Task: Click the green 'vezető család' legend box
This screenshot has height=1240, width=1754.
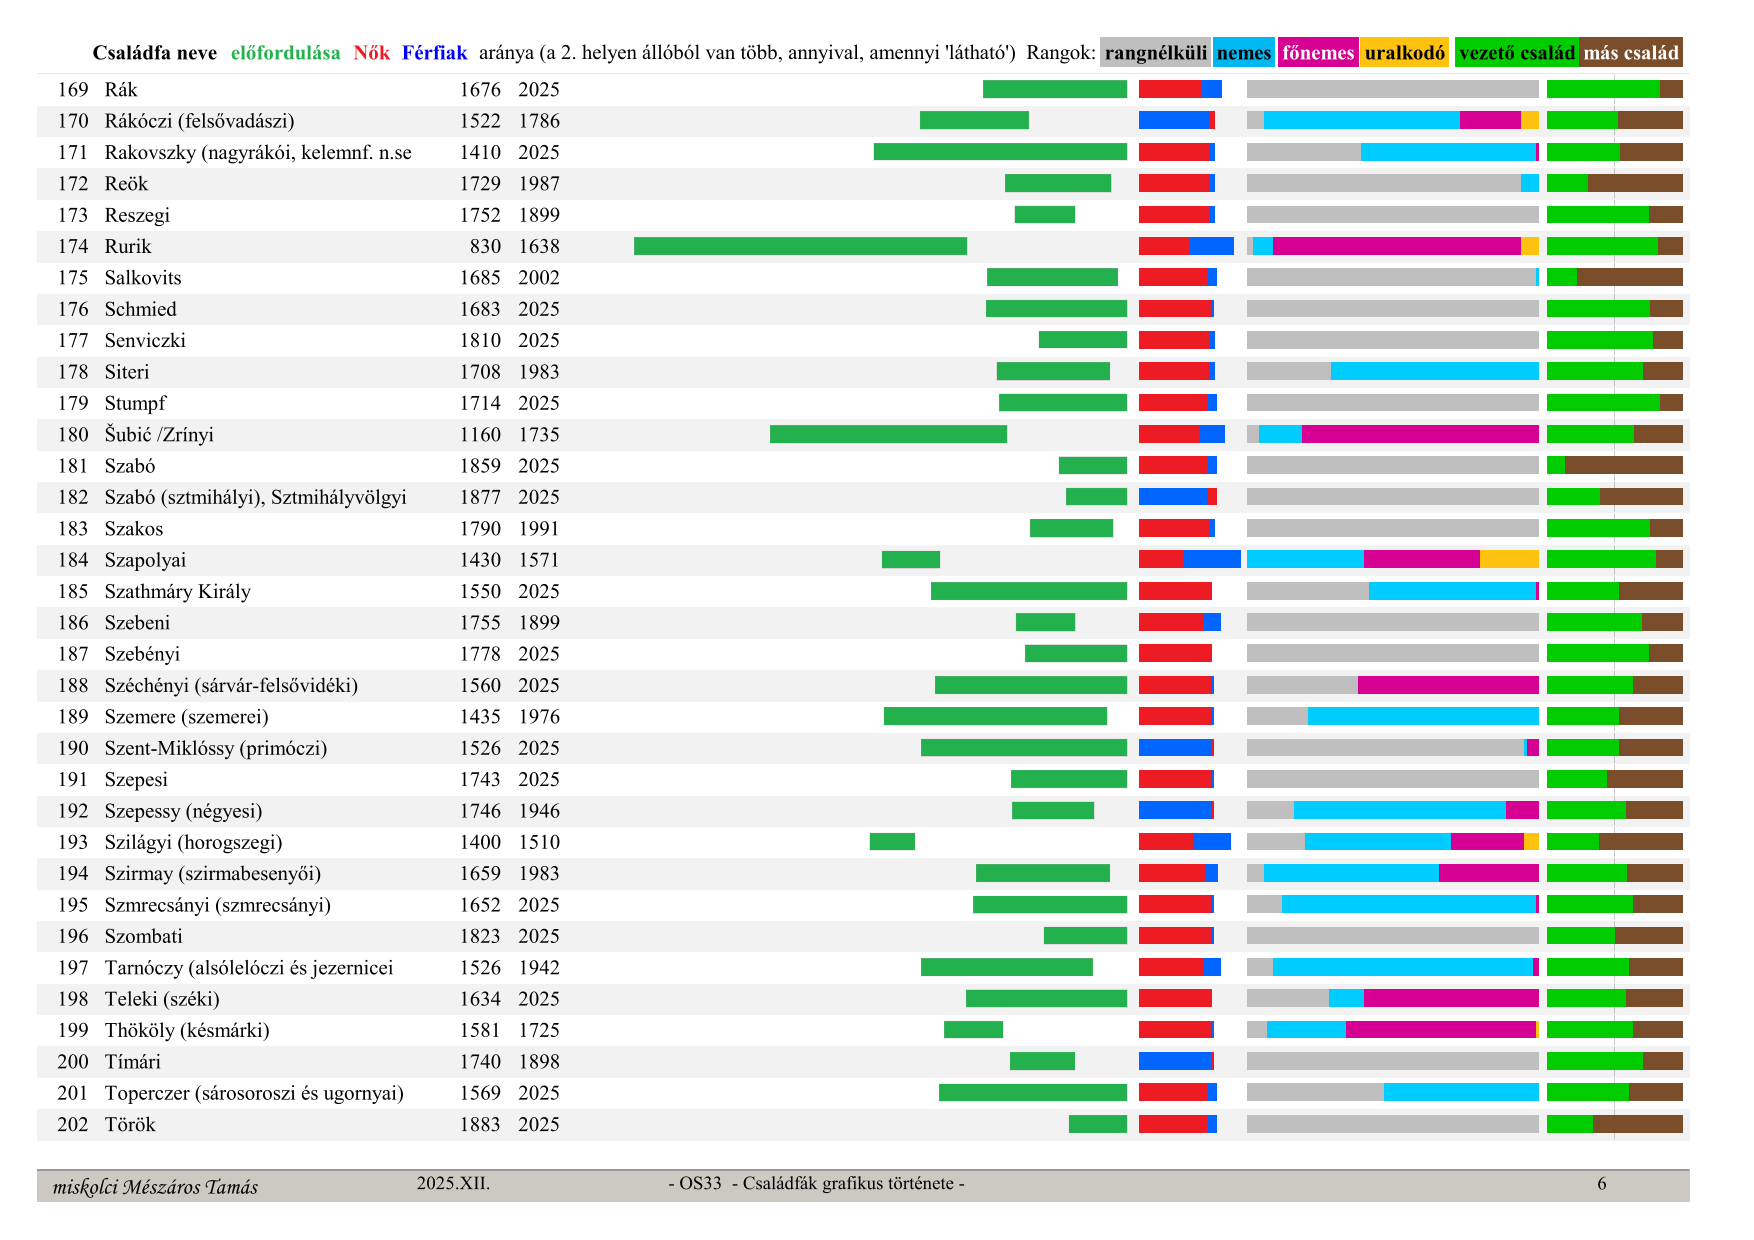Action: pyautogui.click(x=1516, y=53)
